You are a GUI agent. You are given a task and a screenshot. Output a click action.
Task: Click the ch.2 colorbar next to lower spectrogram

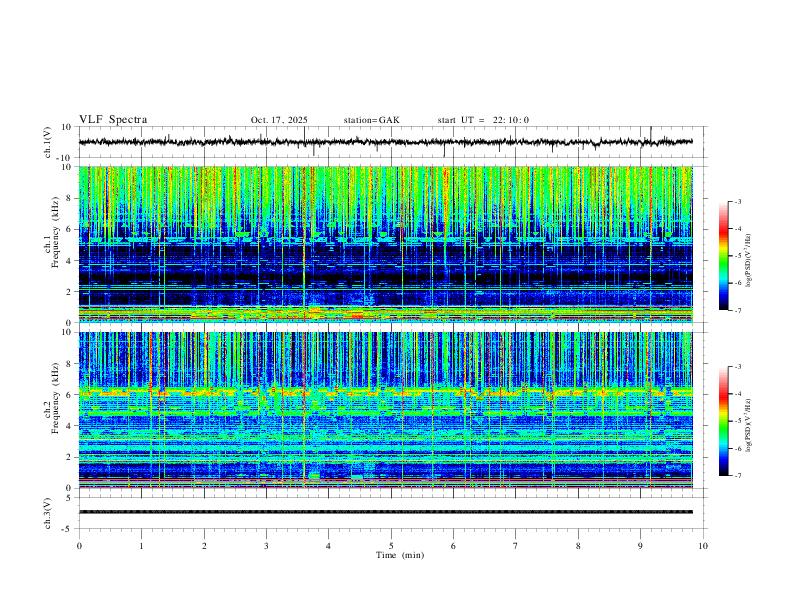coord(723,421)
